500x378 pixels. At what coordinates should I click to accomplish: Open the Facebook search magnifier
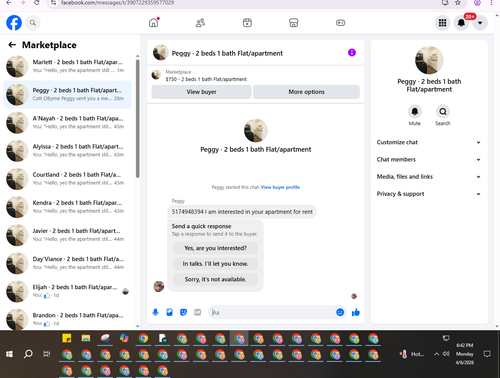click(33, 23)
